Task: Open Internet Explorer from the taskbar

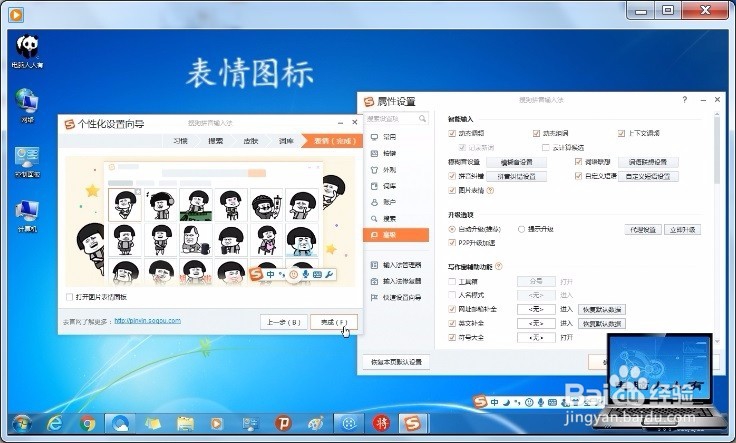Action: [55, 424]
